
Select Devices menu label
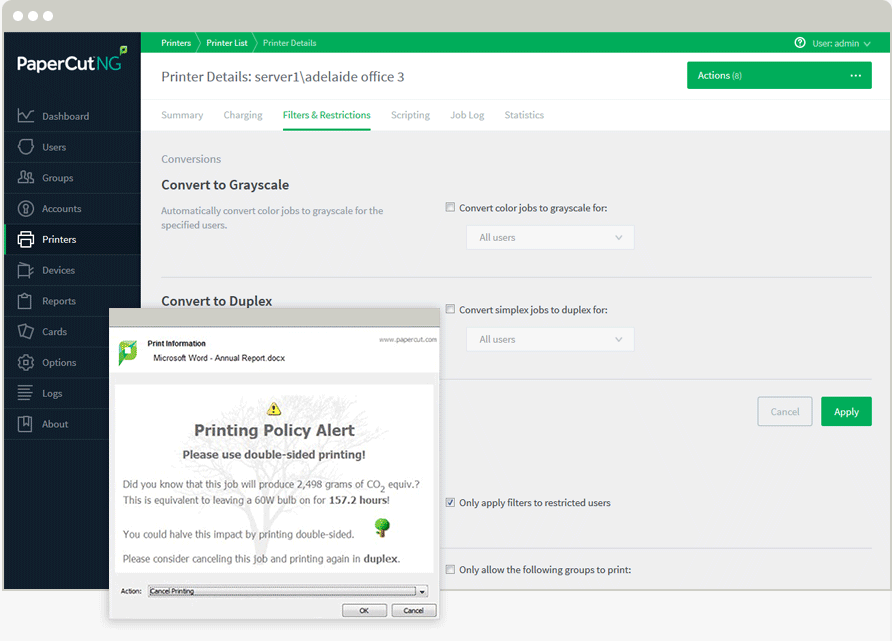[x=59, y=270]
